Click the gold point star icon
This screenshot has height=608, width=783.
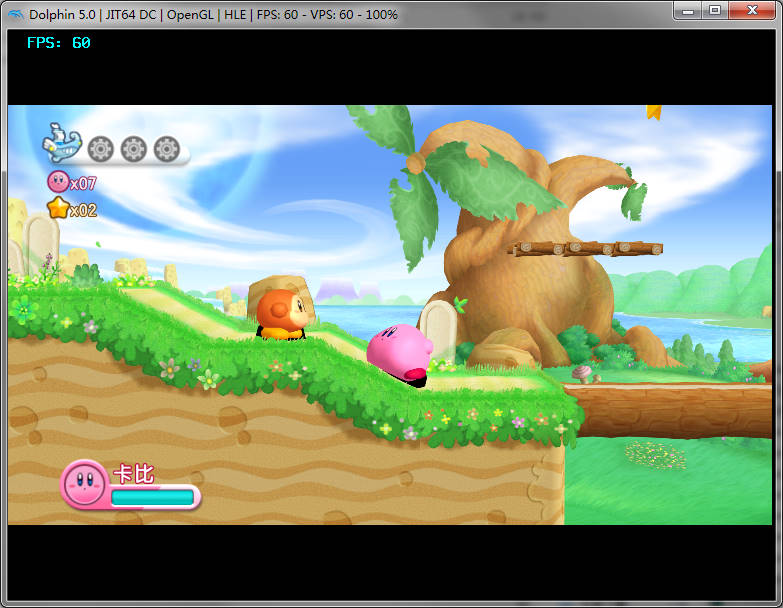click(58, 208)
